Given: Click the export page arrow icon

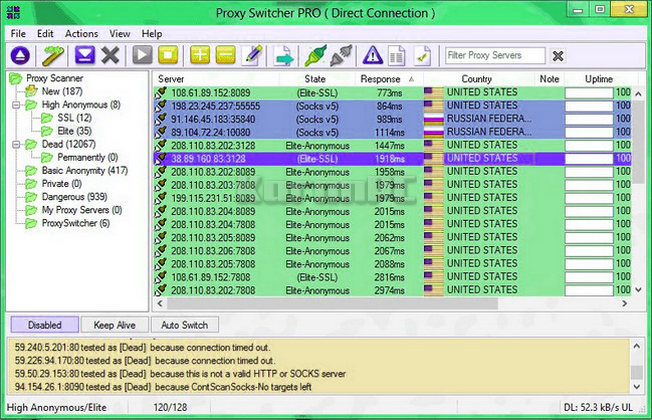Looking at the screenshot, I should point(284,56).
